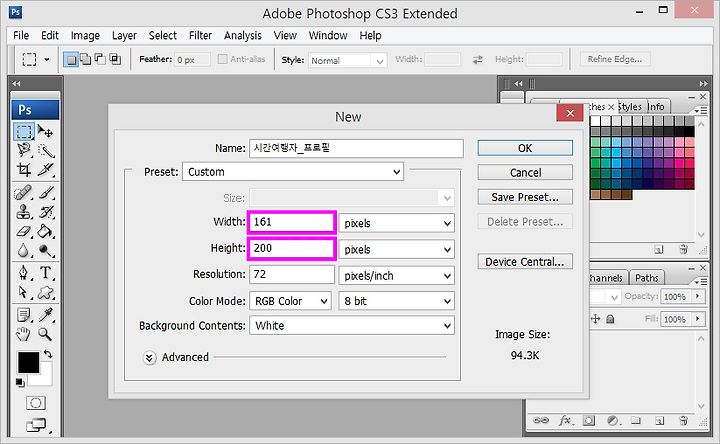
Task: Select the Type tool
Action: (45, 273)
